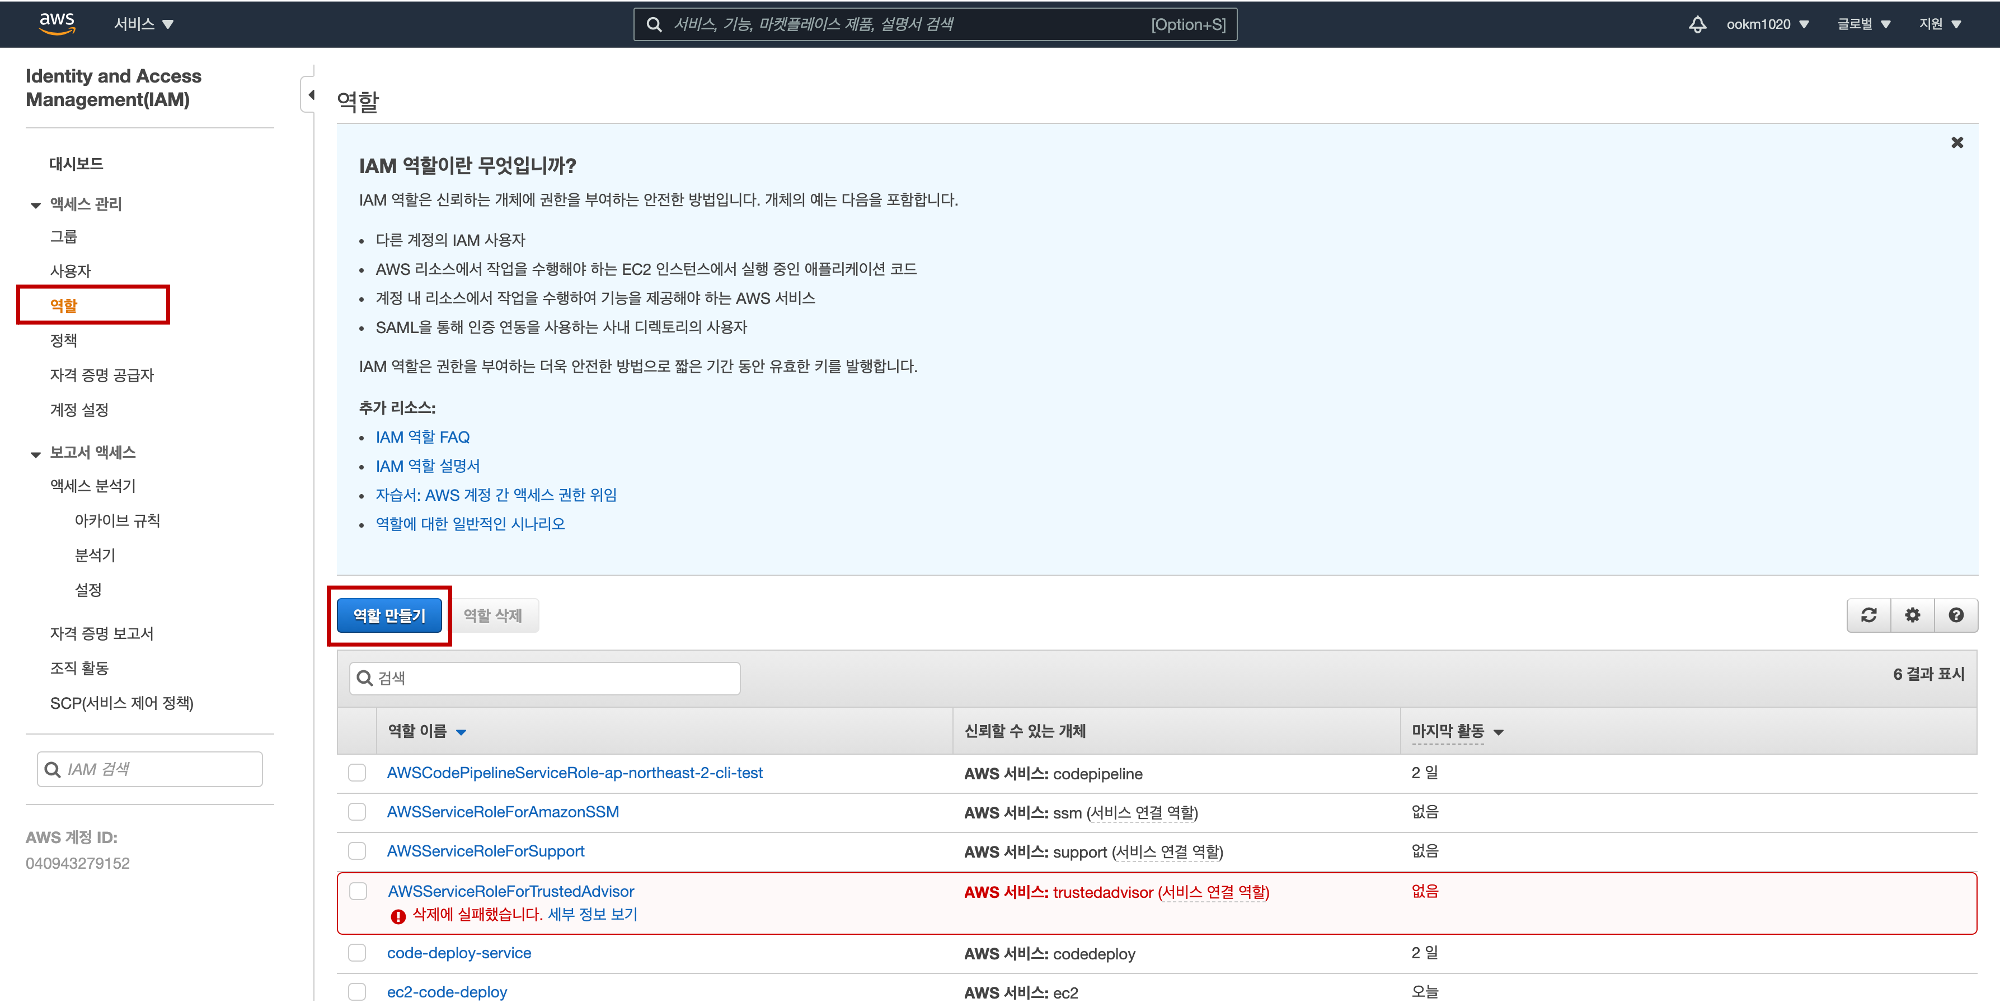Open the 서비스 services dropdown

143,24
